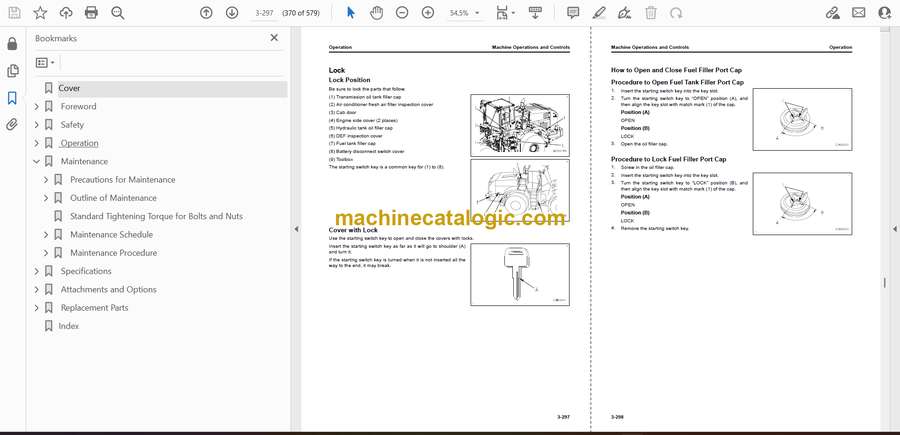Upload file with the cloud icon

coord(66,13)
